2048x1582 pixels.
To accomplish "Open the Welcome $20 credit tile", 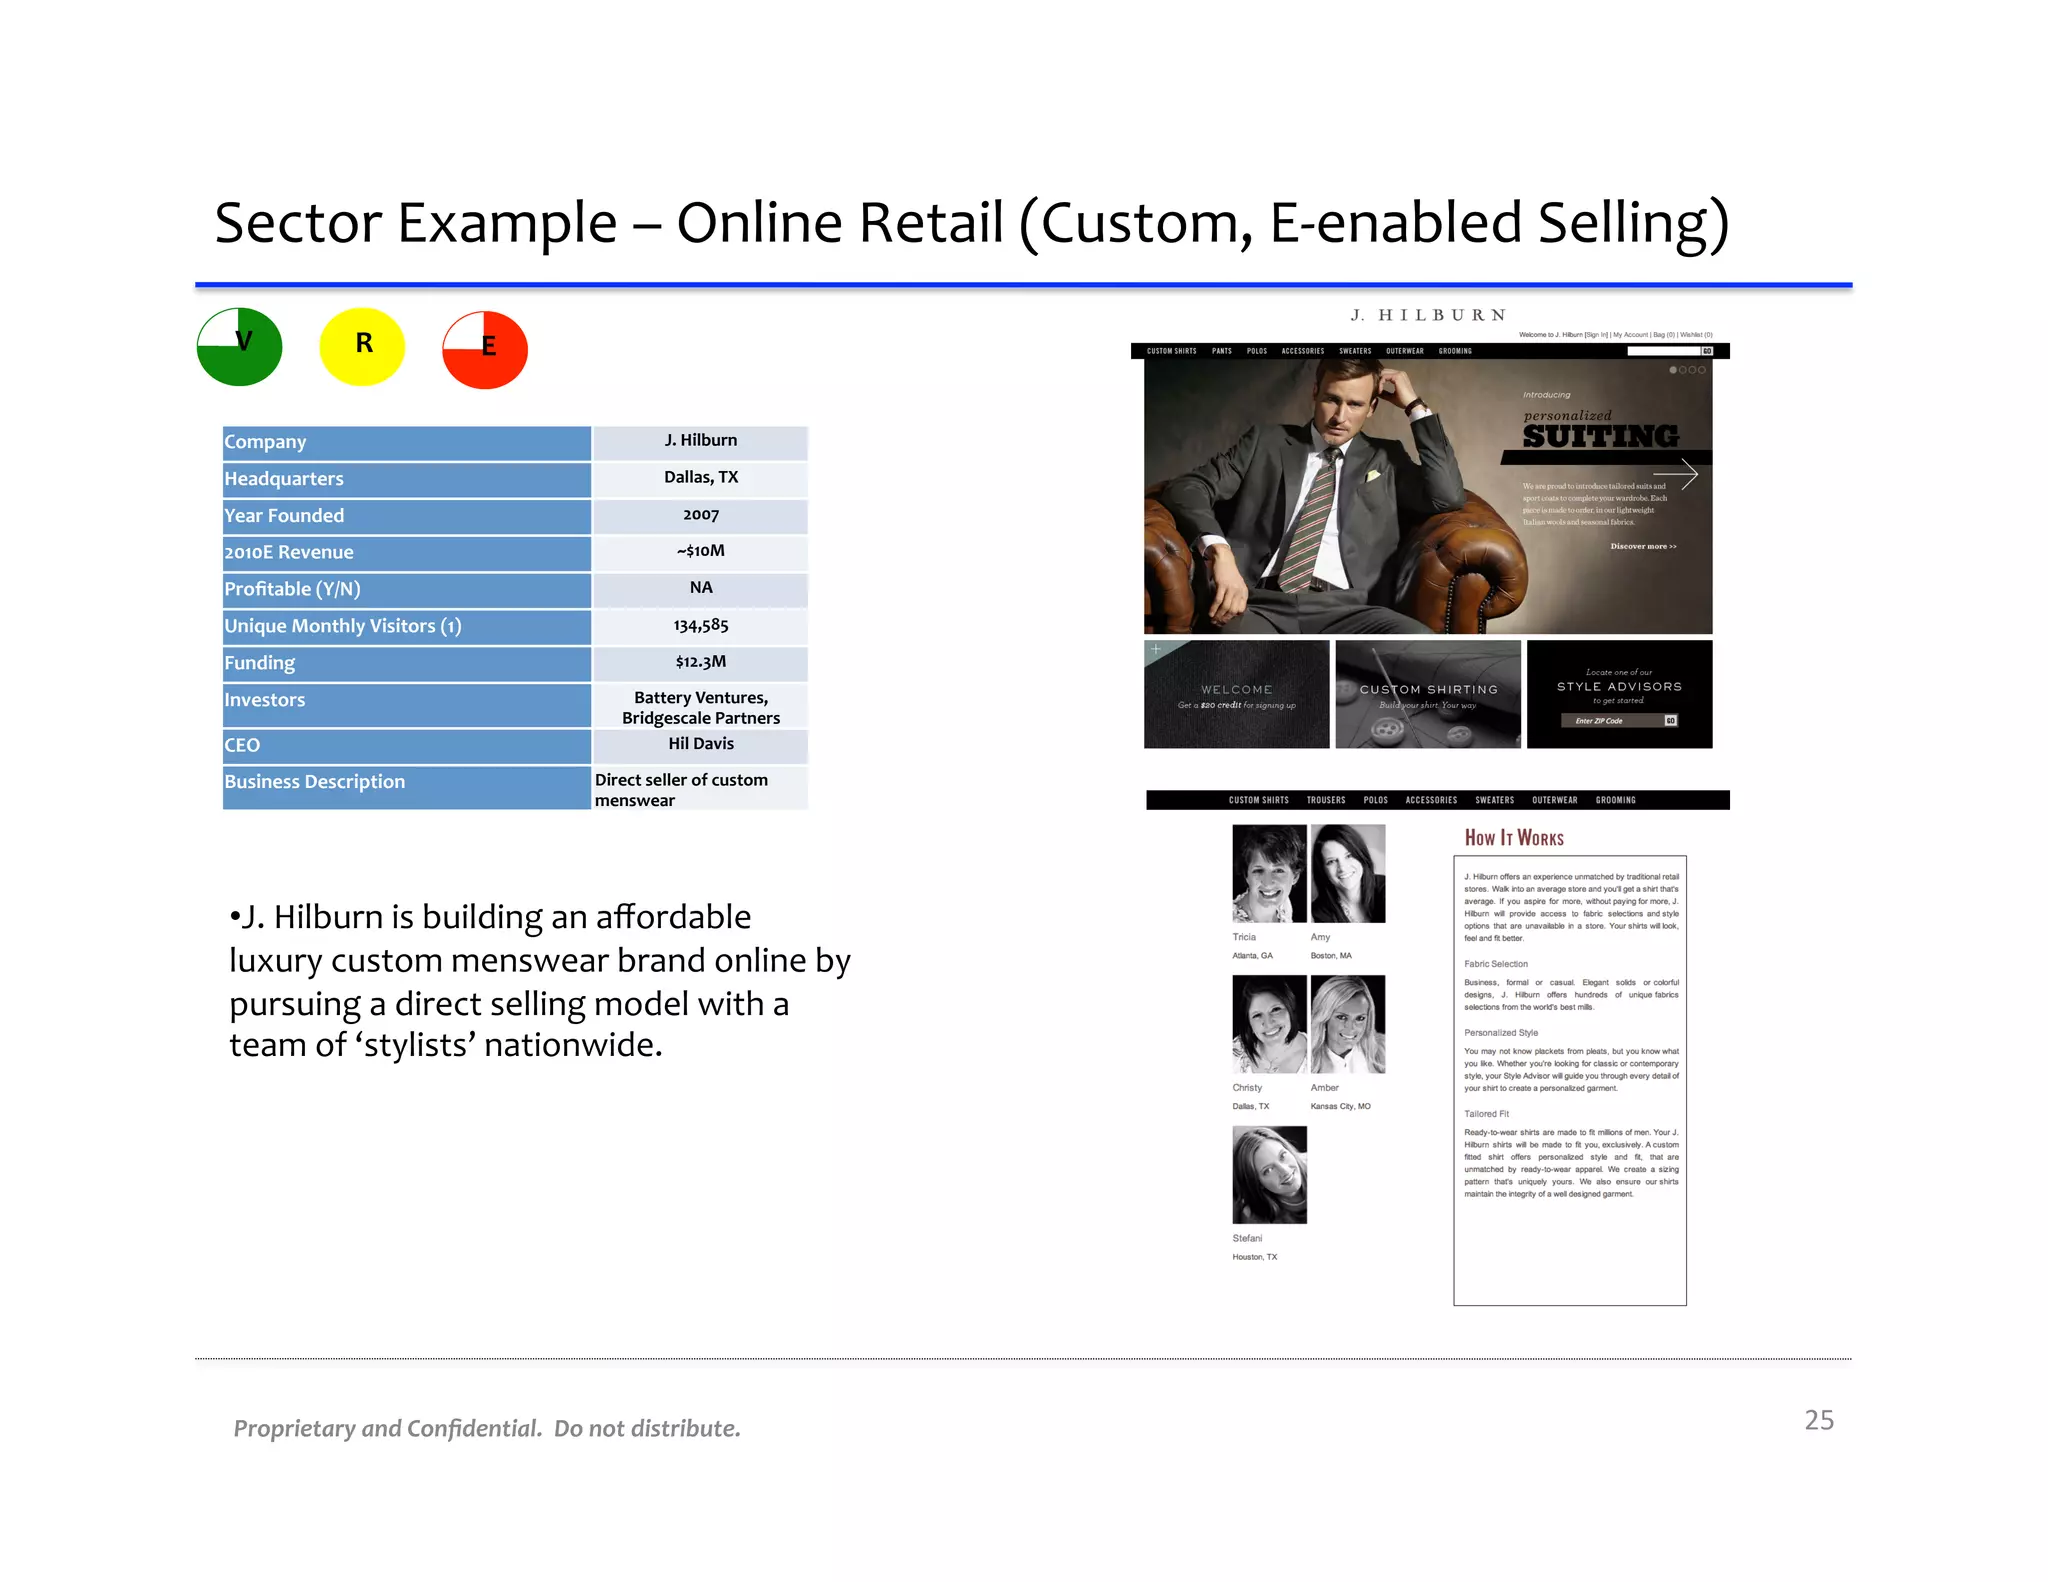I will pos(1237,694).
